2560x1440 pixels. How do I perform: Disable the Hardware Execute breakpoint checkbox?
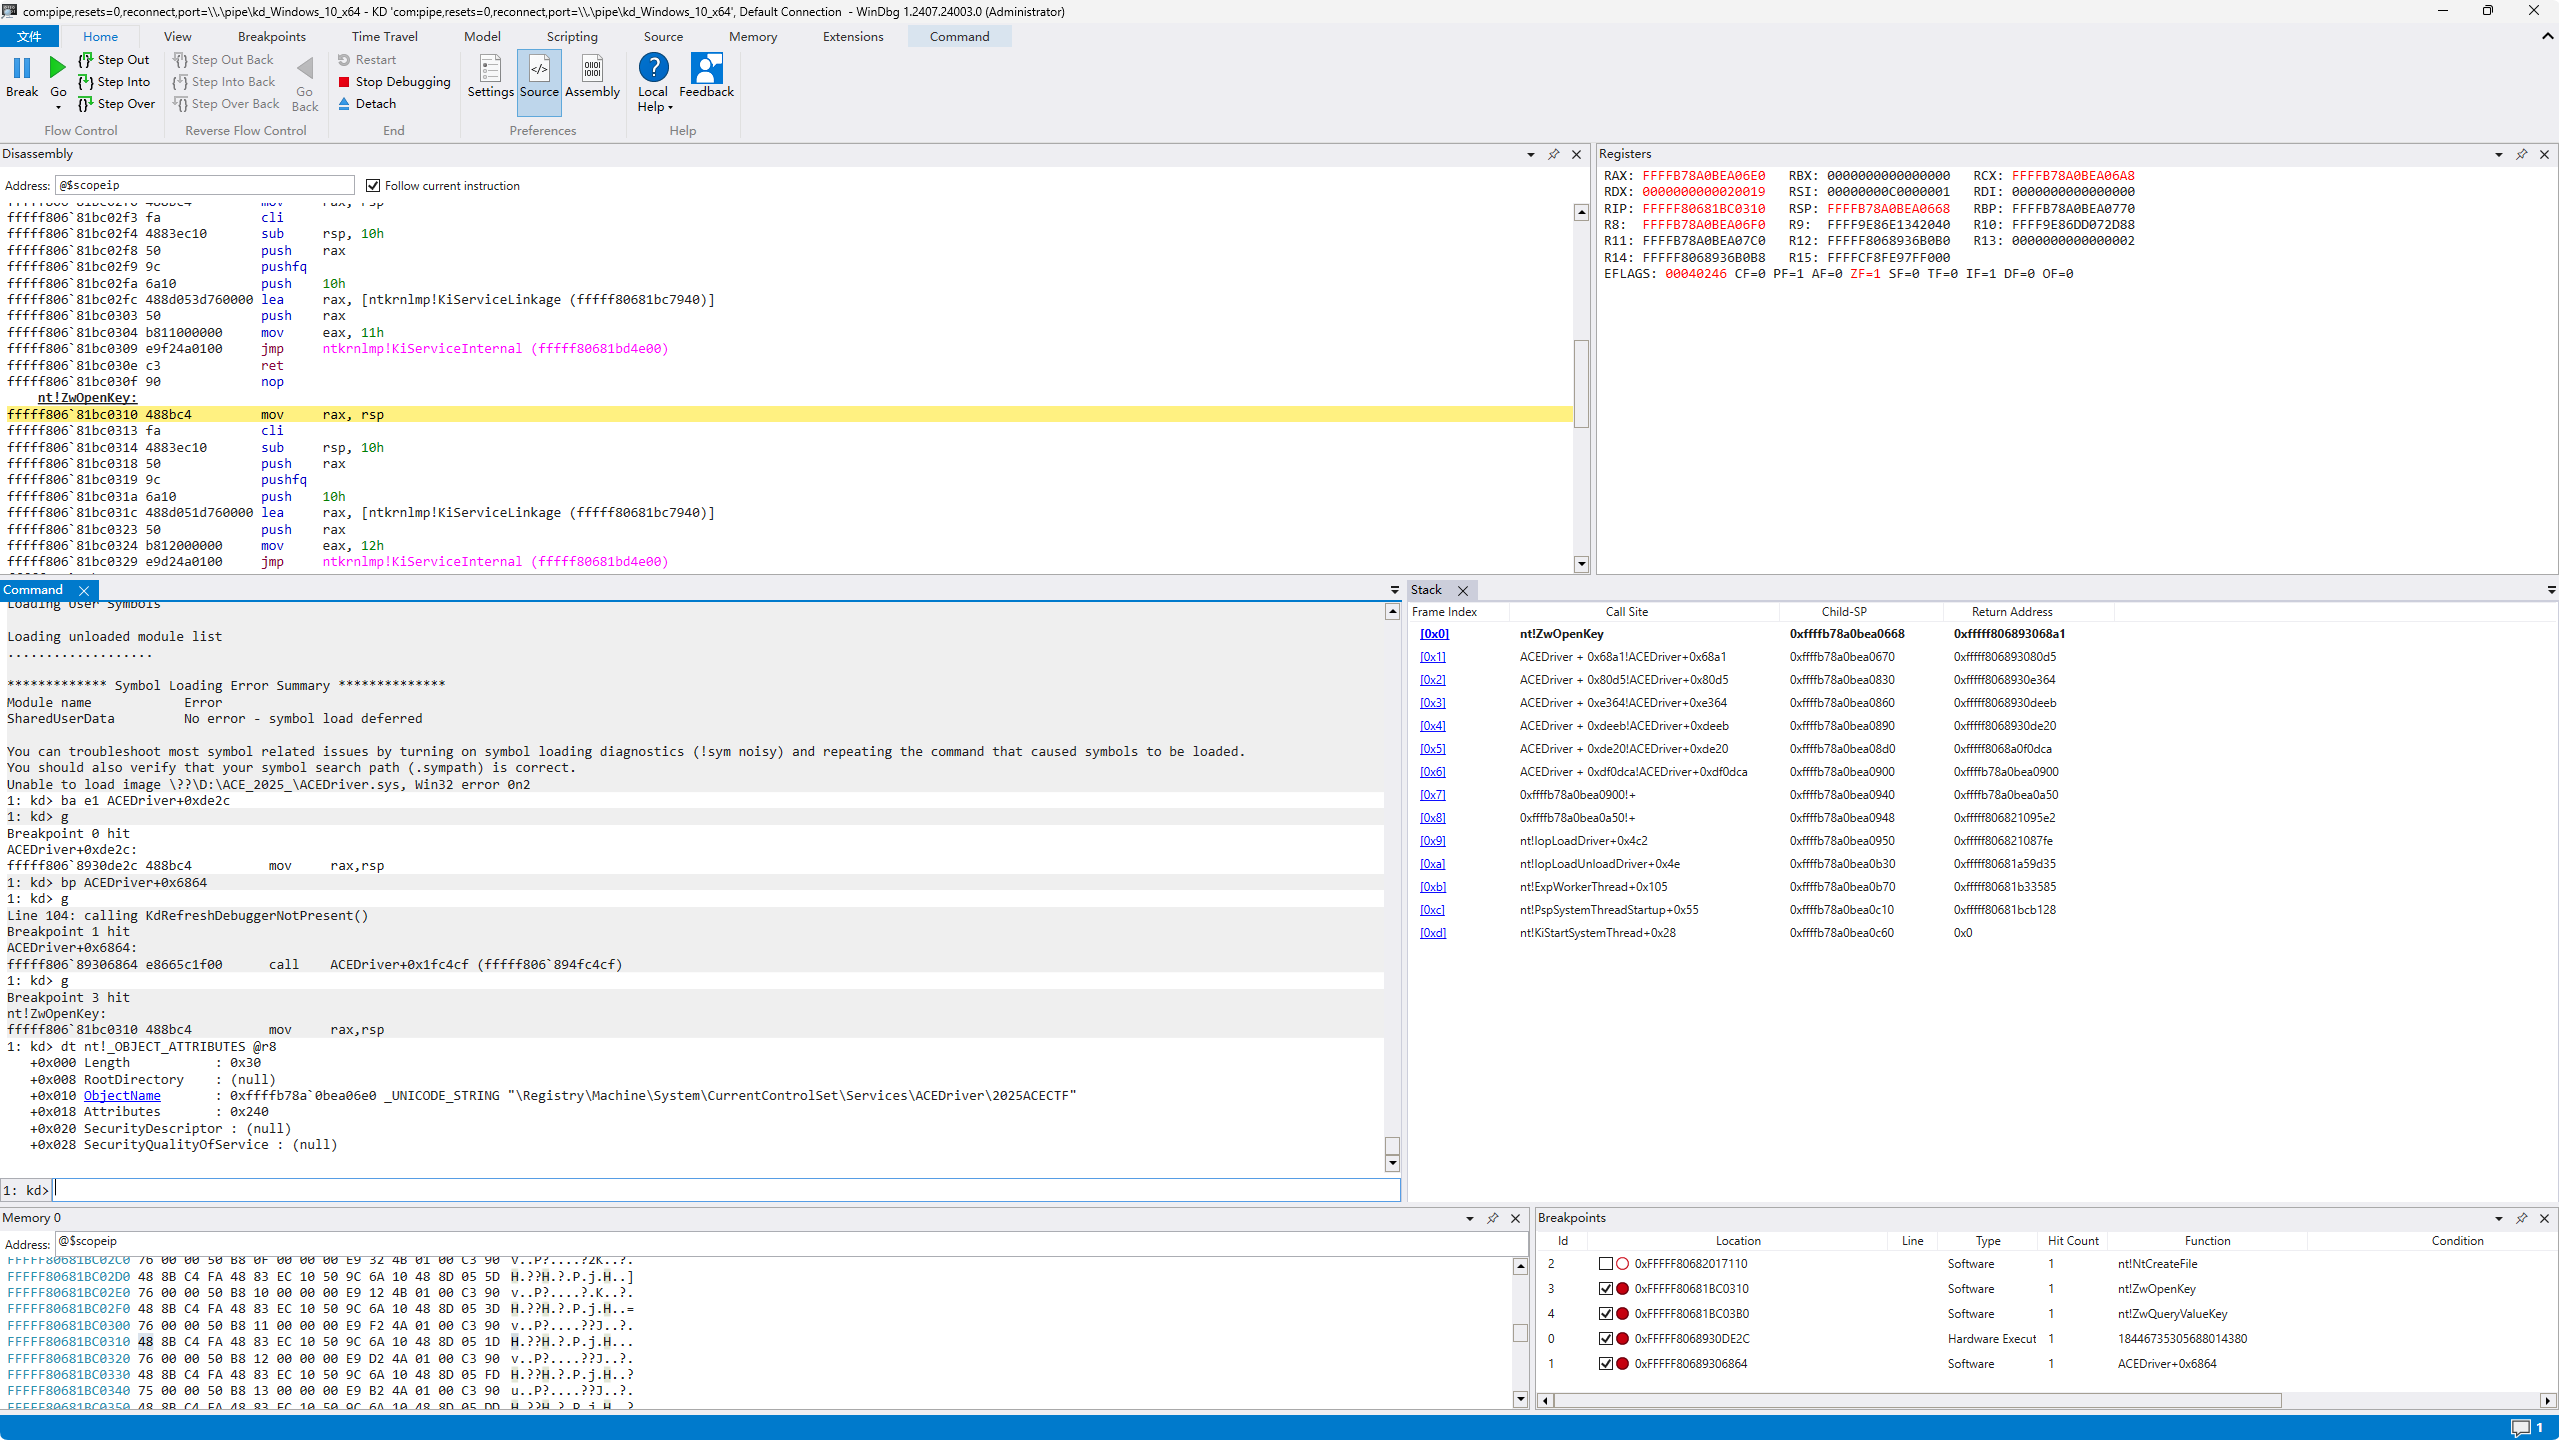pyautogui.click(x=1605, y=1339)
